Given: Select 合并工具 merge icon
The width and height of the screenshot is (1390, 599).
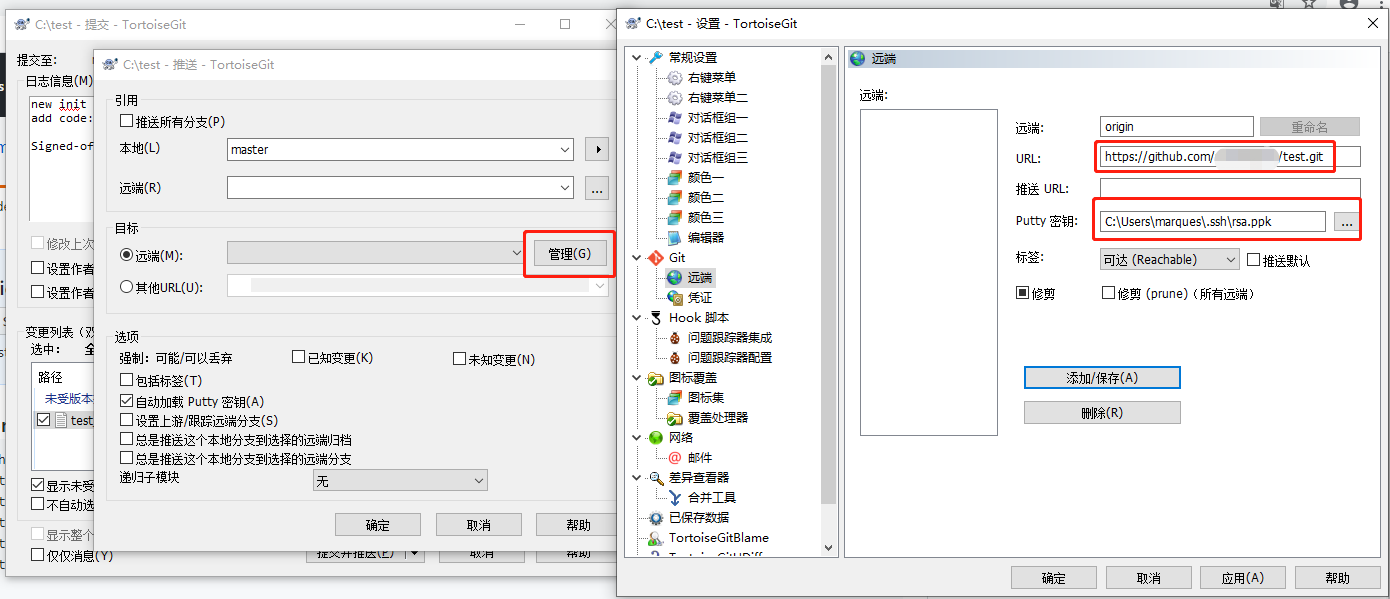Looking at the screenshot, I should 675,497.
